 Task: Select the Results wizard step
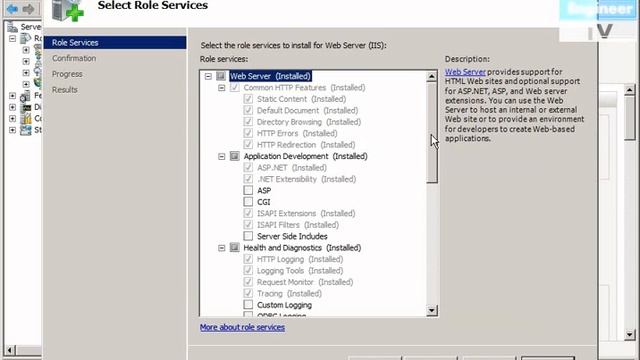click(64, 90)
